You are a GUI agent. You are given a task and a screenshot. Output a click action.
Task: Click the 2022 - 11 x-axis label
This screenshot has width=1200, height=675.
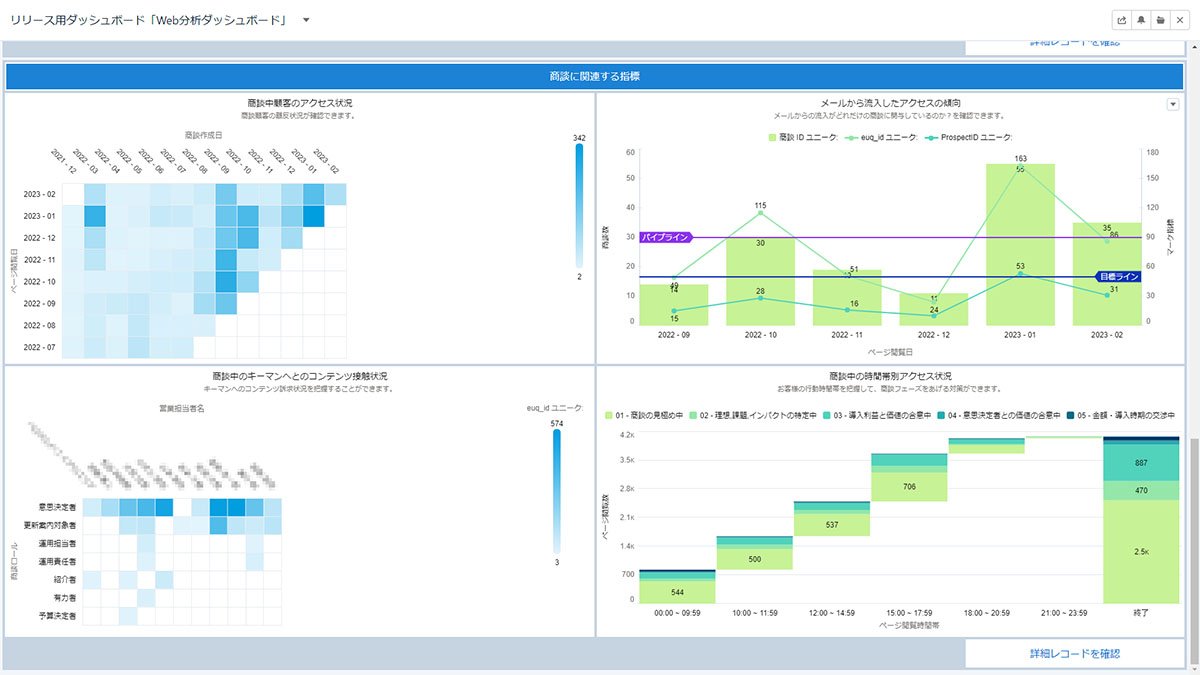click(x=847, y=336)
